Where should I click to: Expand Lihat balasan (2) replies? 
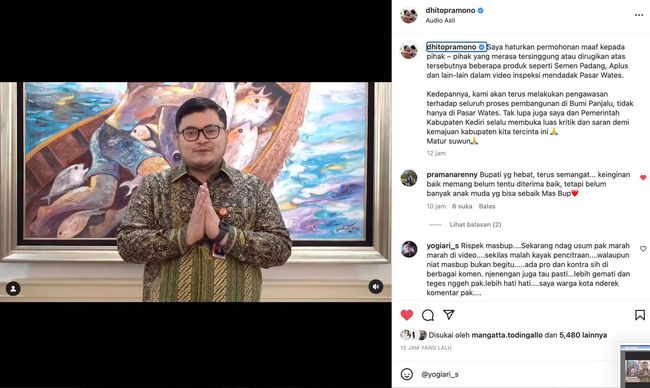475,224
